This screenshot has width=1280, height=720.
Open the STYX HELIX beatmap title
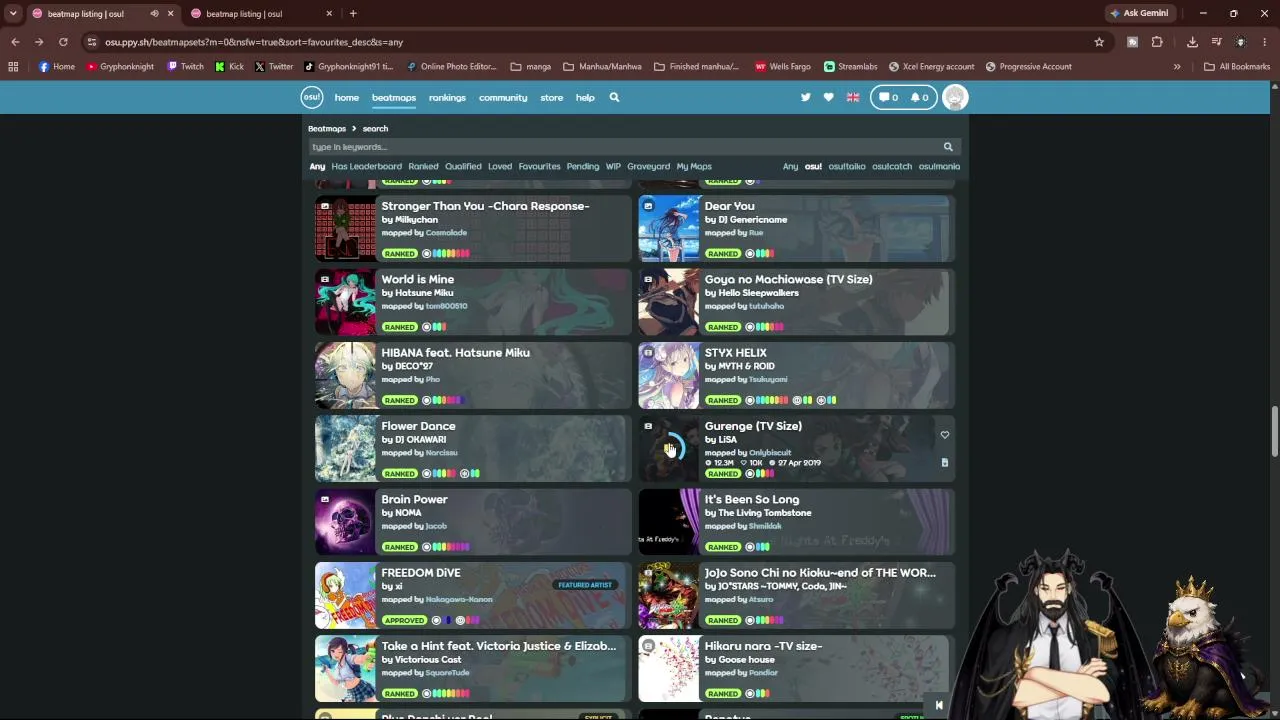coord(736,353)
